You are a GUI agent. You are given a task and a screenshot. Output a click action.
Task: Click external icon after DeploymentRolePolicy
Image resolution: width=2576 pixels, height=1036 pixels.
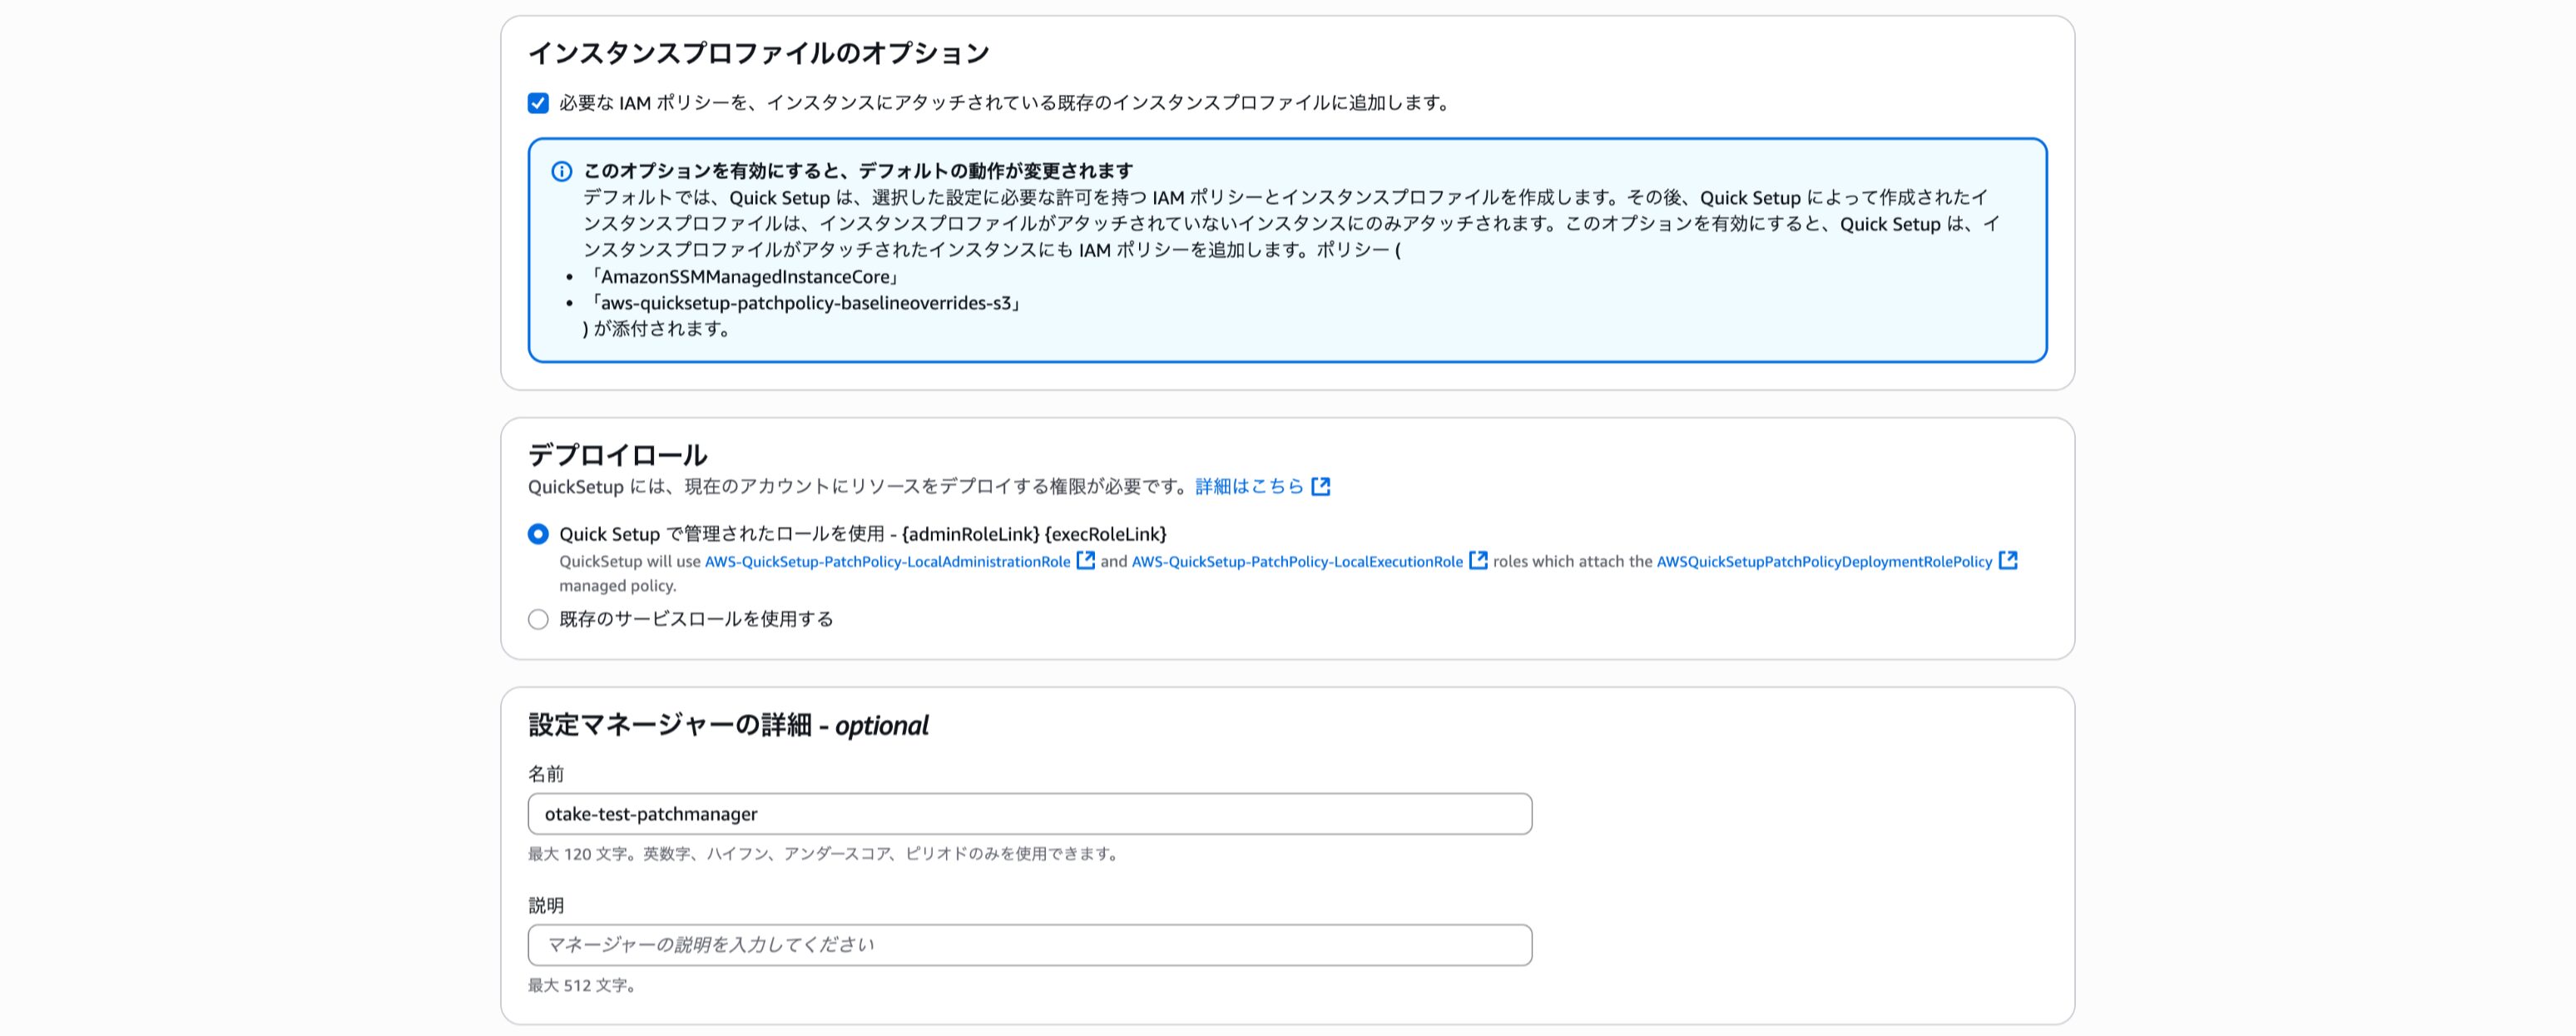[2008, 561]
